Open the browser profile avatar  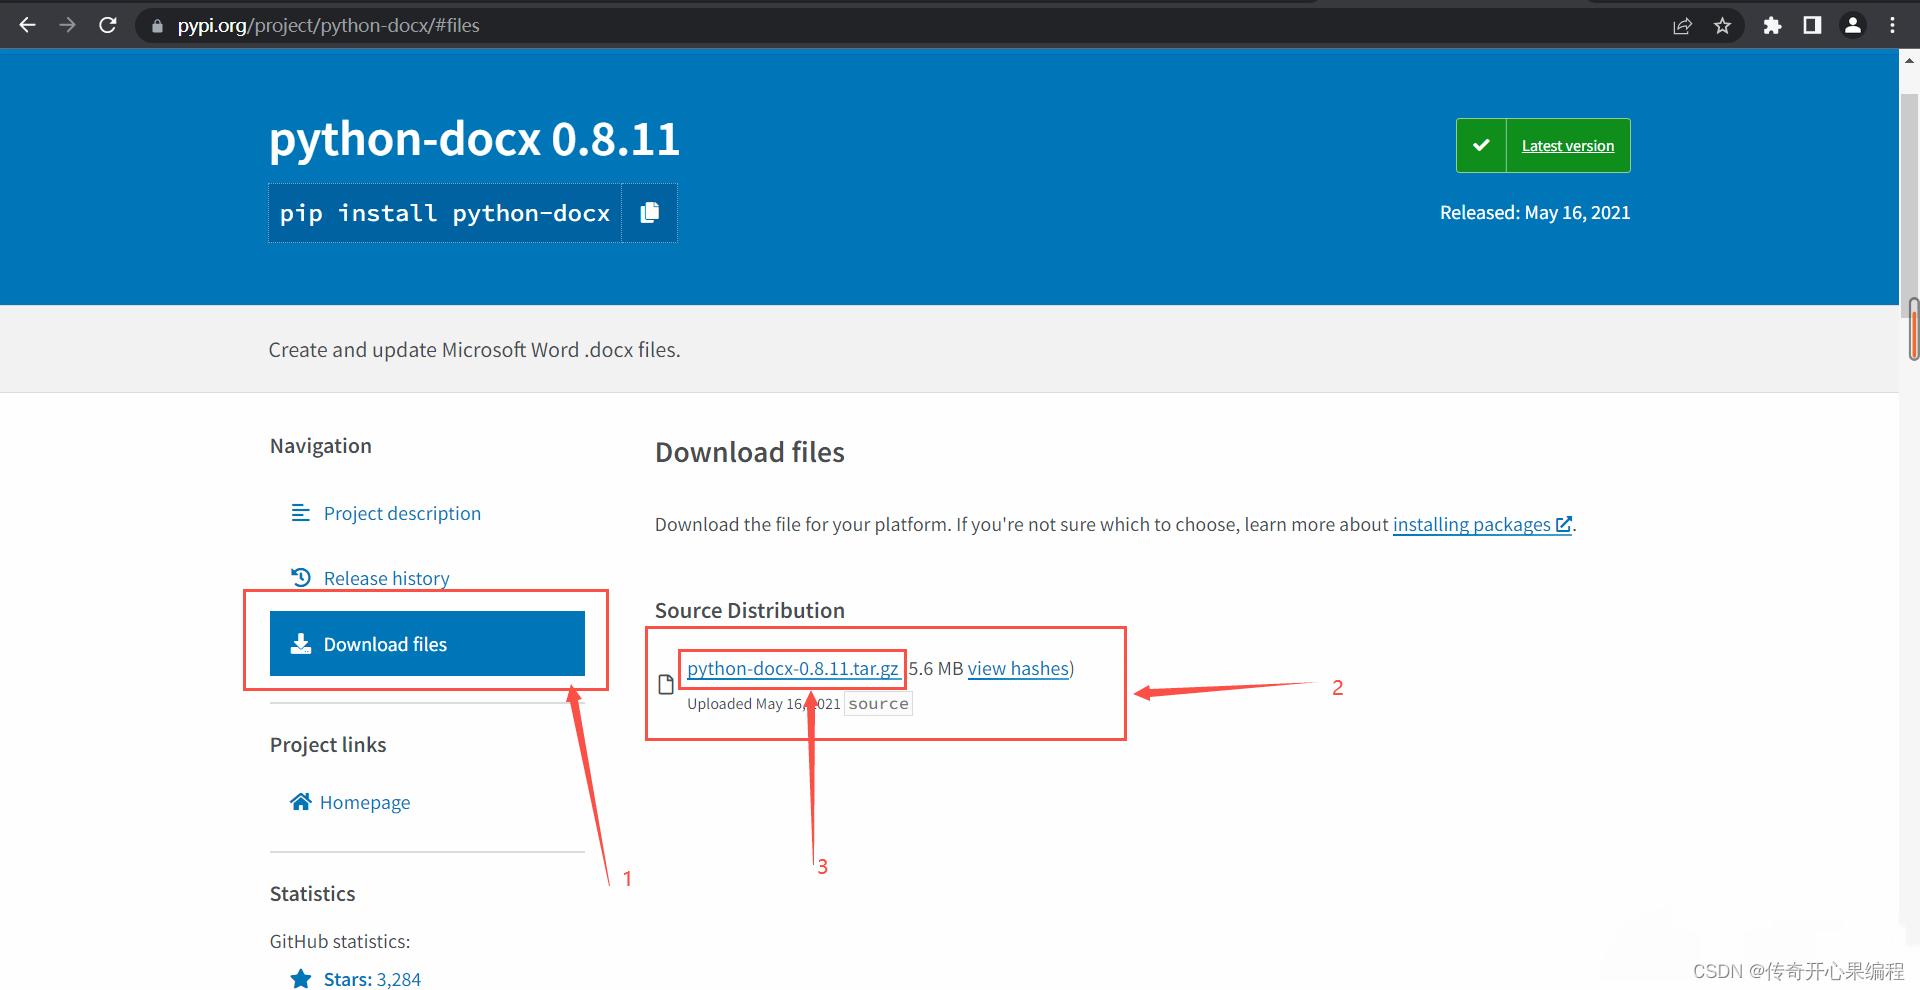point(1853,26)
